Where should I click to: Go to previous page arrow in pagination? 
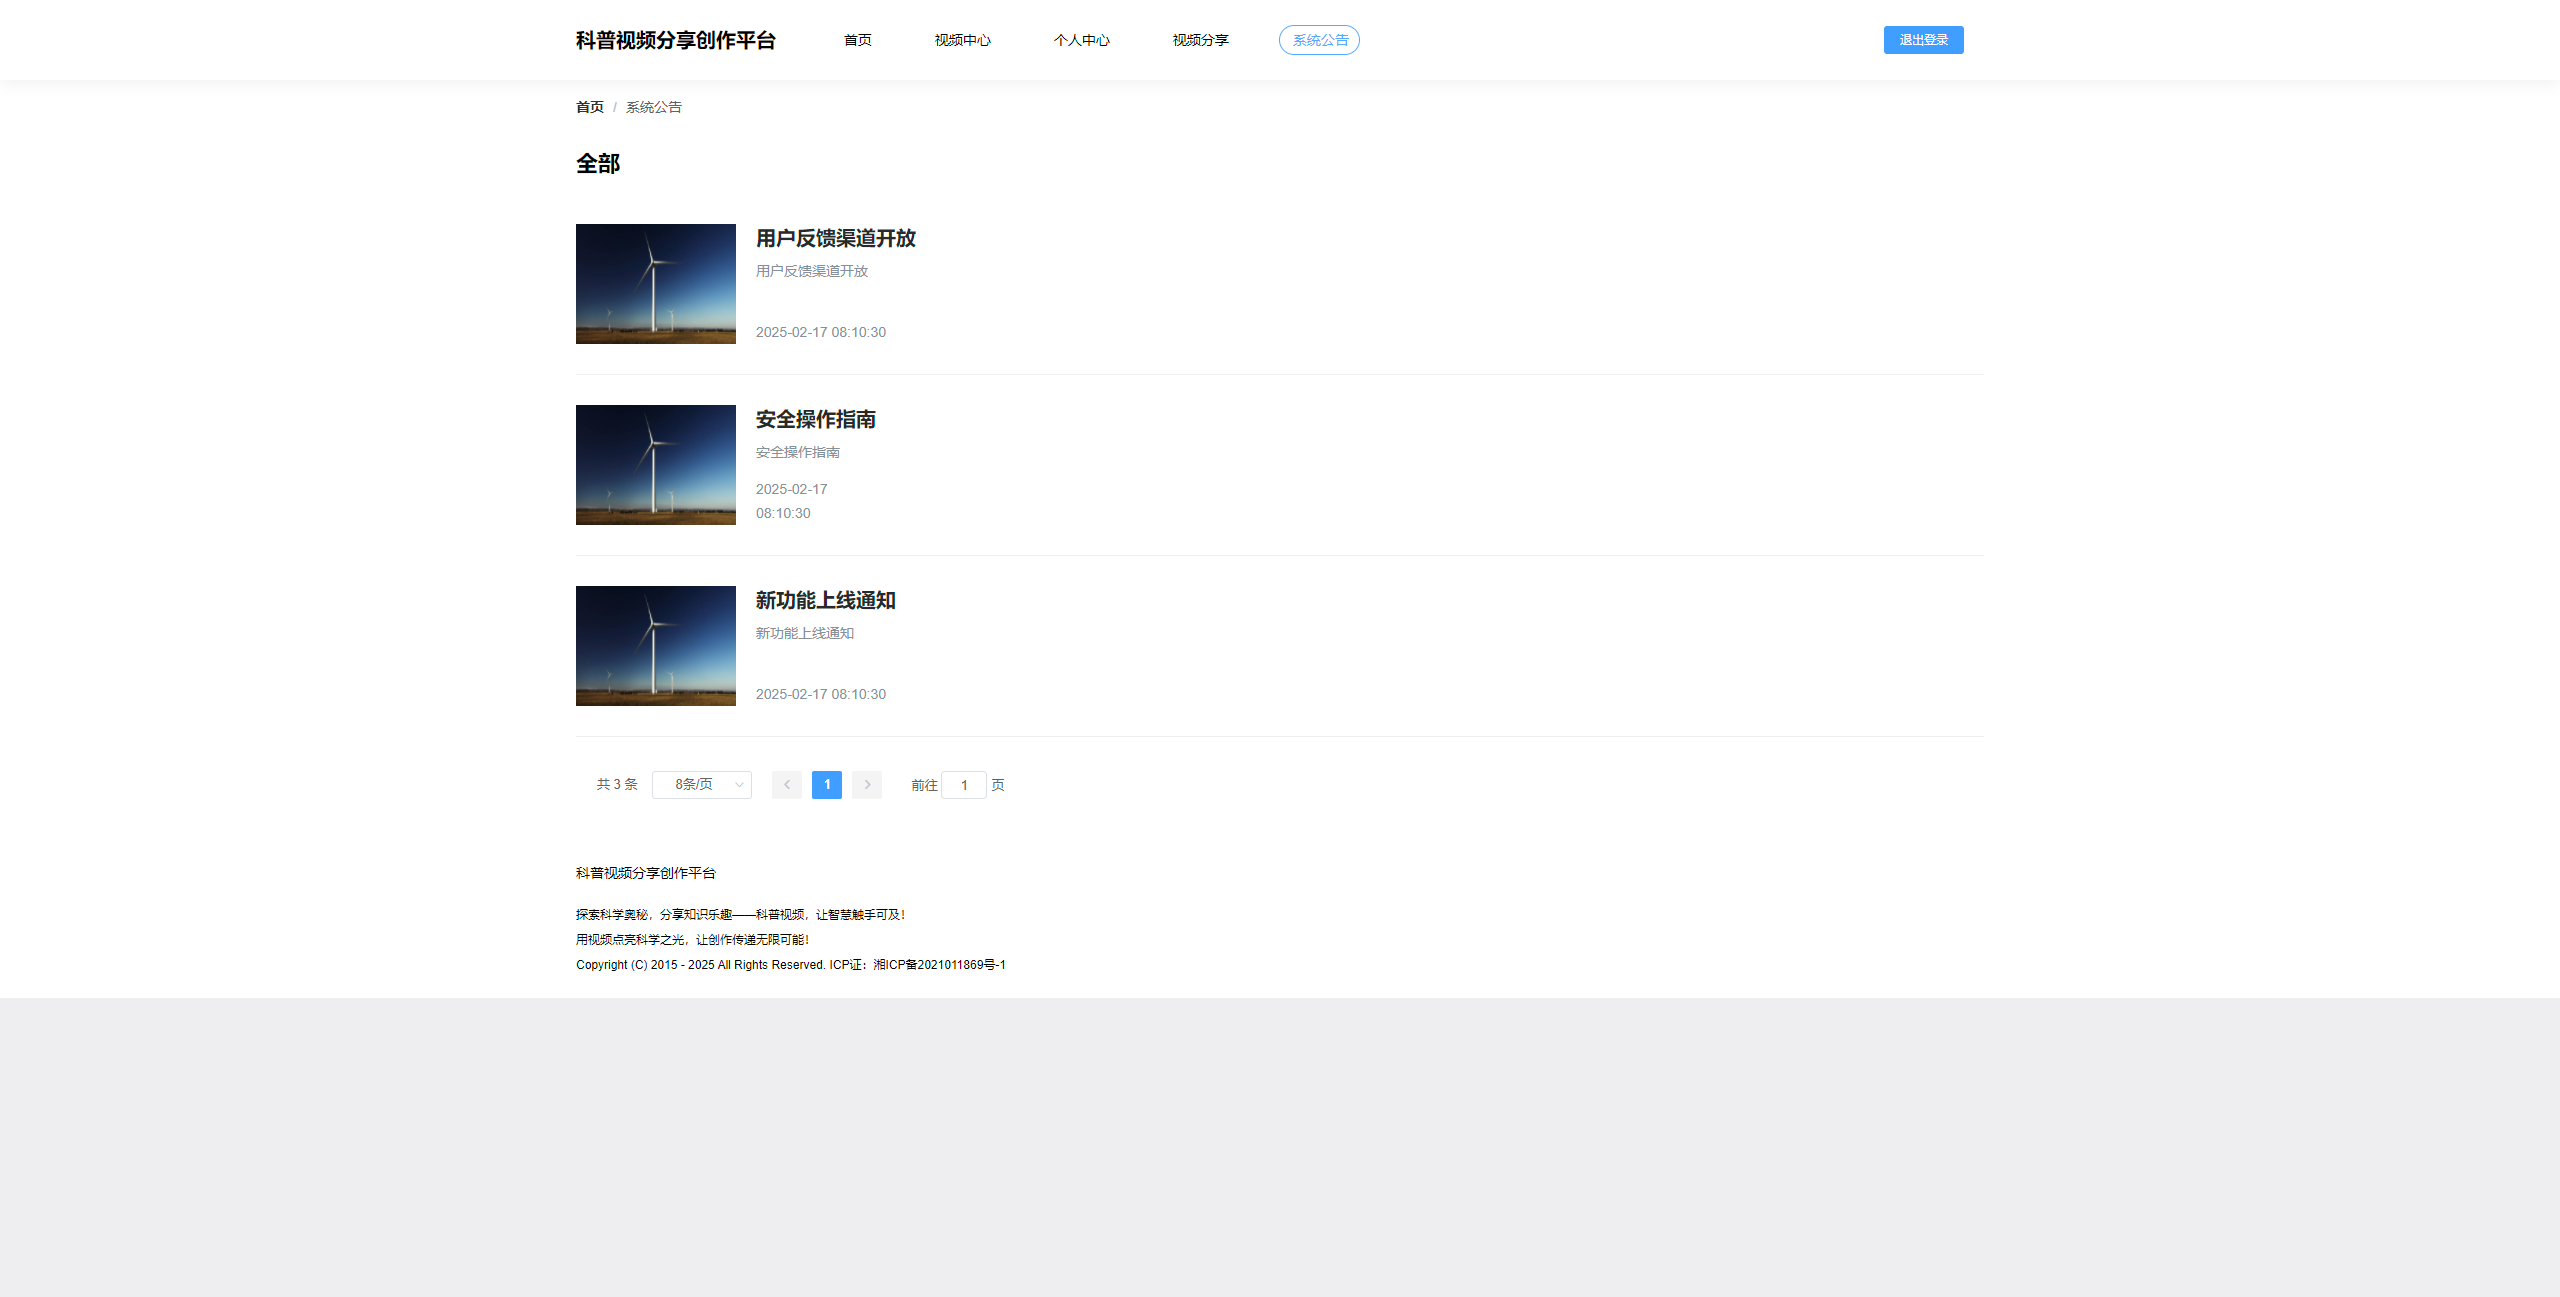(787, 785)
